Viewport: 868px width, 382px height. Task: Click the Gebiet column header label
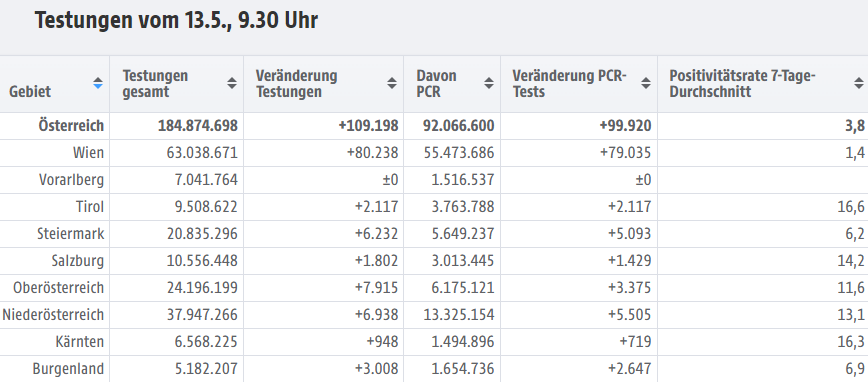pos(30,91)
